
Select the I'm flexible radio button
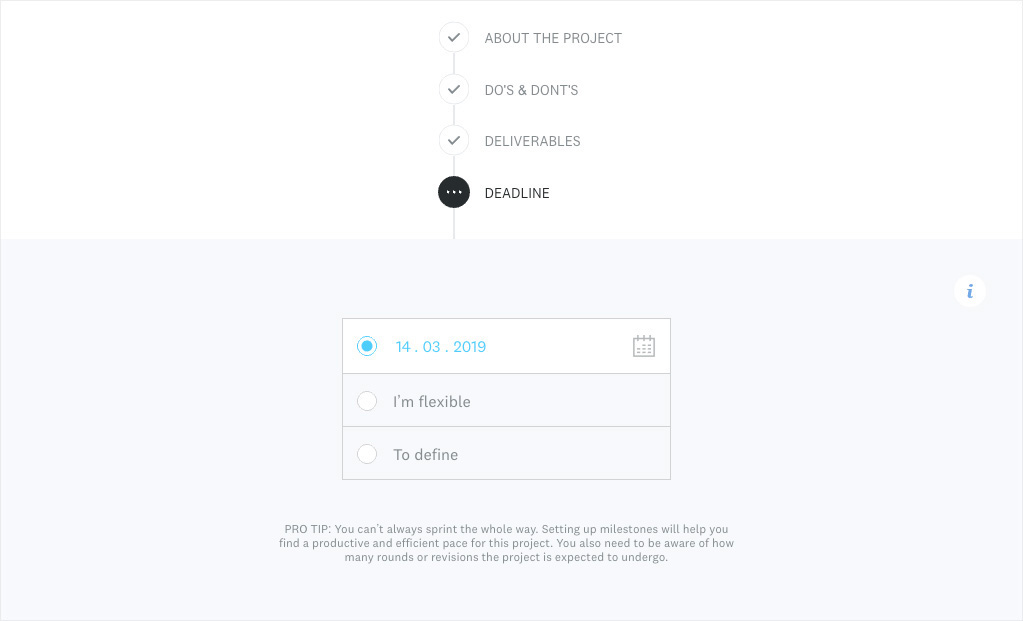(x=367, y=401)
